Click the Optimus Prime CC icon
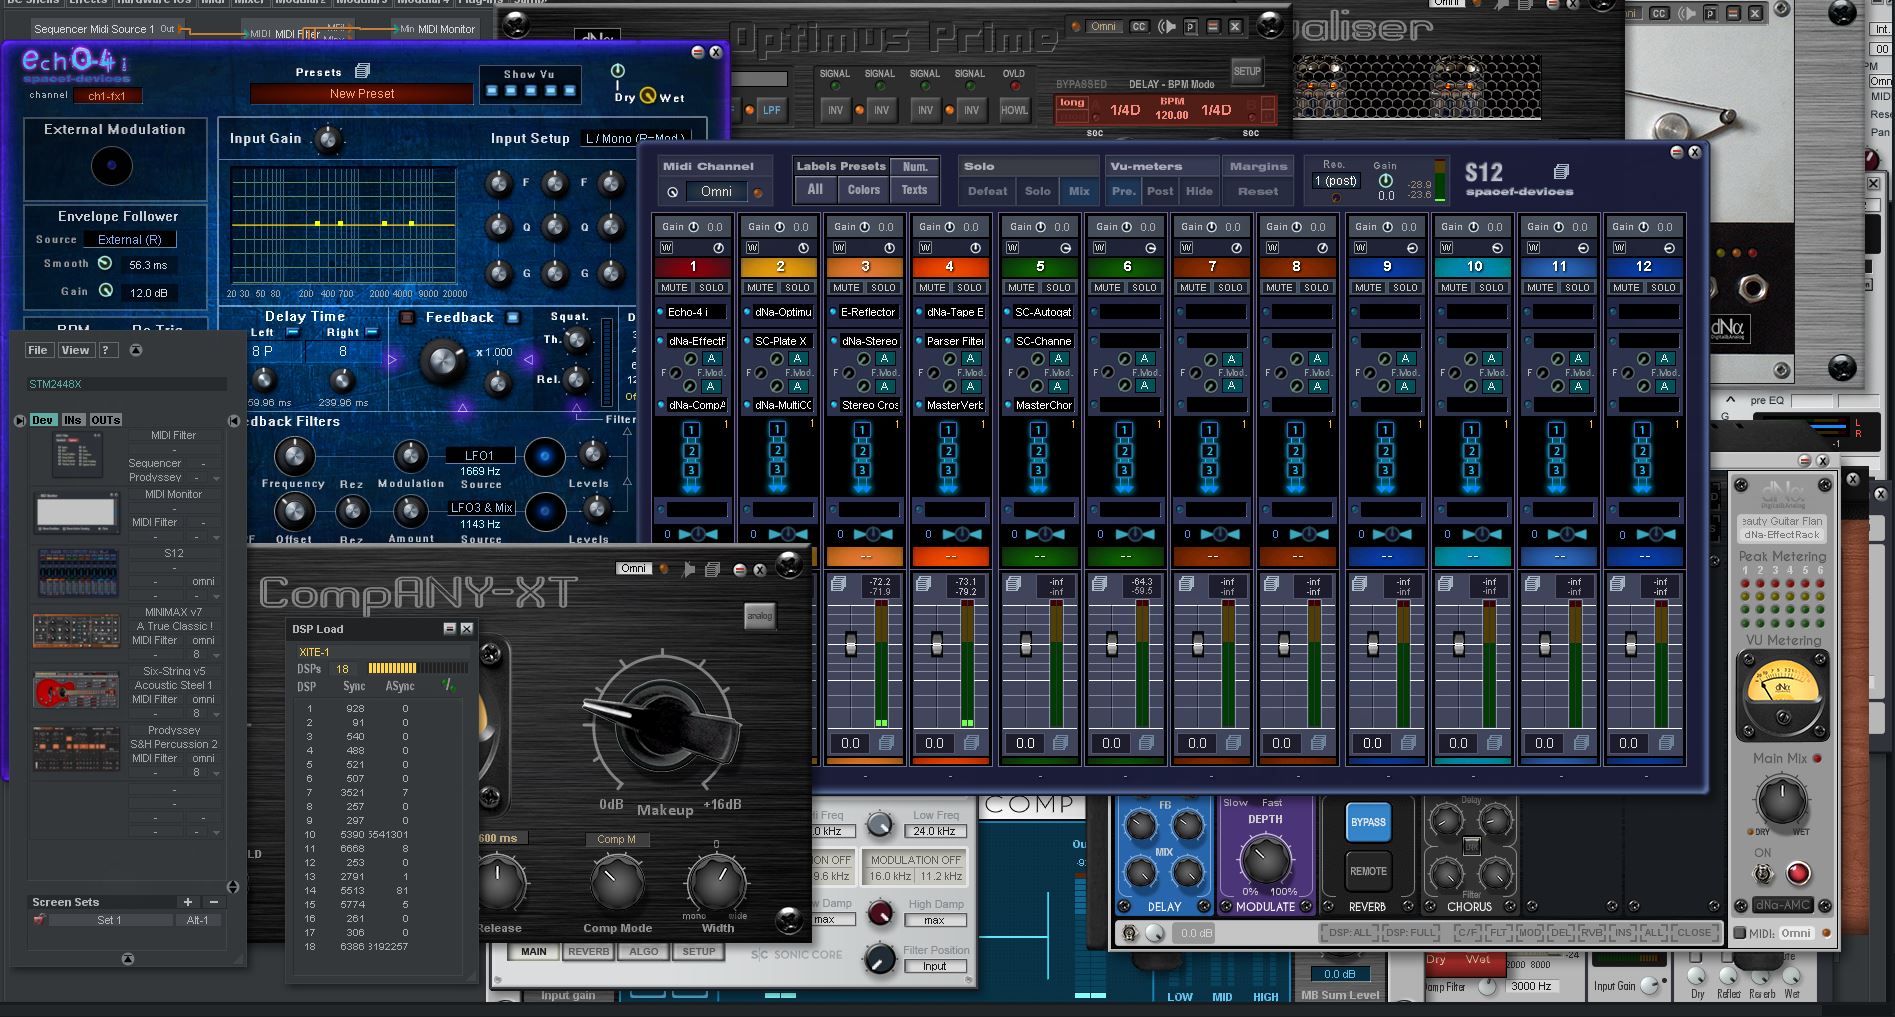Image resolution: width=1895 pixels, height=1017 pixels. click(x=1138, y=27)
